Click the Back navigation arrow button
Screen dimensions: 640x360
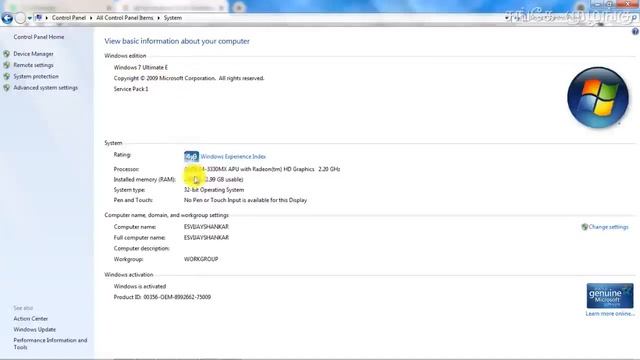(7, 18)
